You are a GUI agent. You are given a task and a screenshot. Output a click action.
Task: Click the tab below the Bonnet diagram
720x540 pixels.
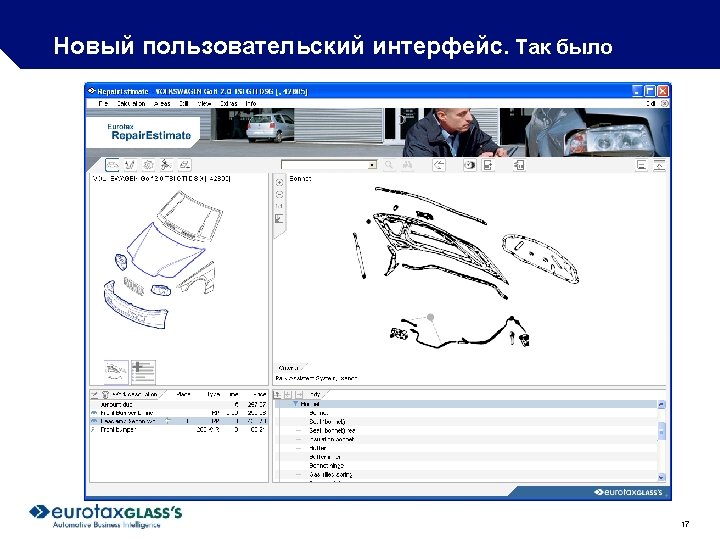coord(290,368)
